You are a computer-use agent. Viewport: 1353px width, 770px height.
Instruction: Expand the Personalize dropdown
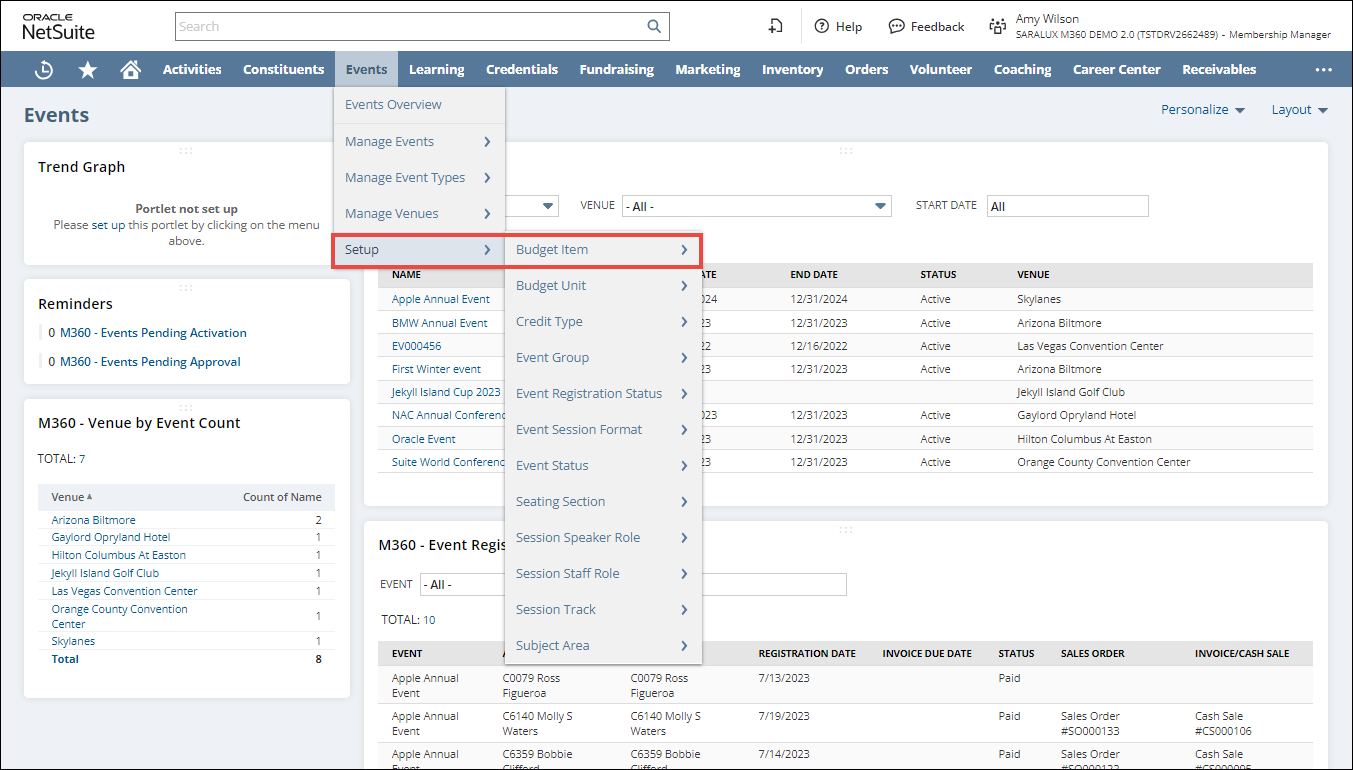[1202, 110]
